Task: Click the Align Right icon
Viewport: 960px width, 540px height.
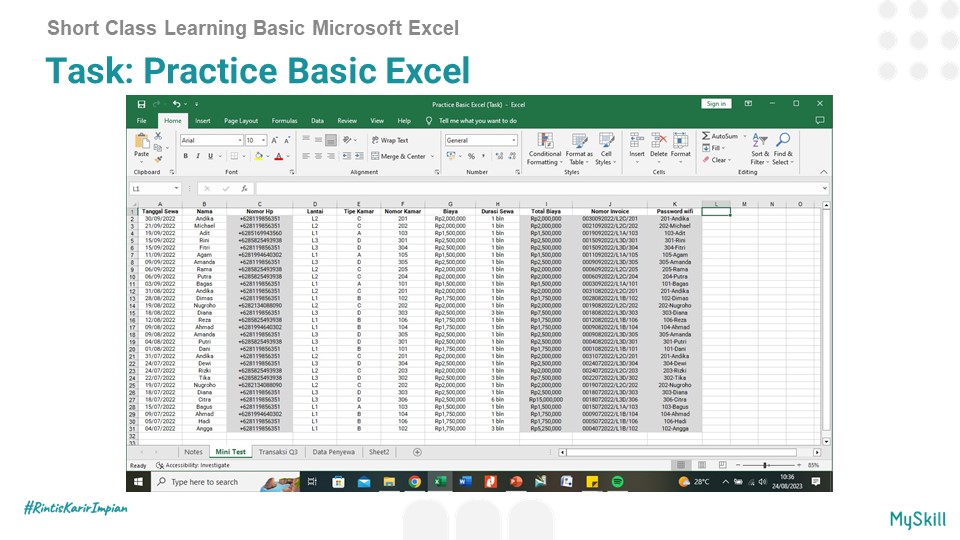Action: click(x=331, y=156)
